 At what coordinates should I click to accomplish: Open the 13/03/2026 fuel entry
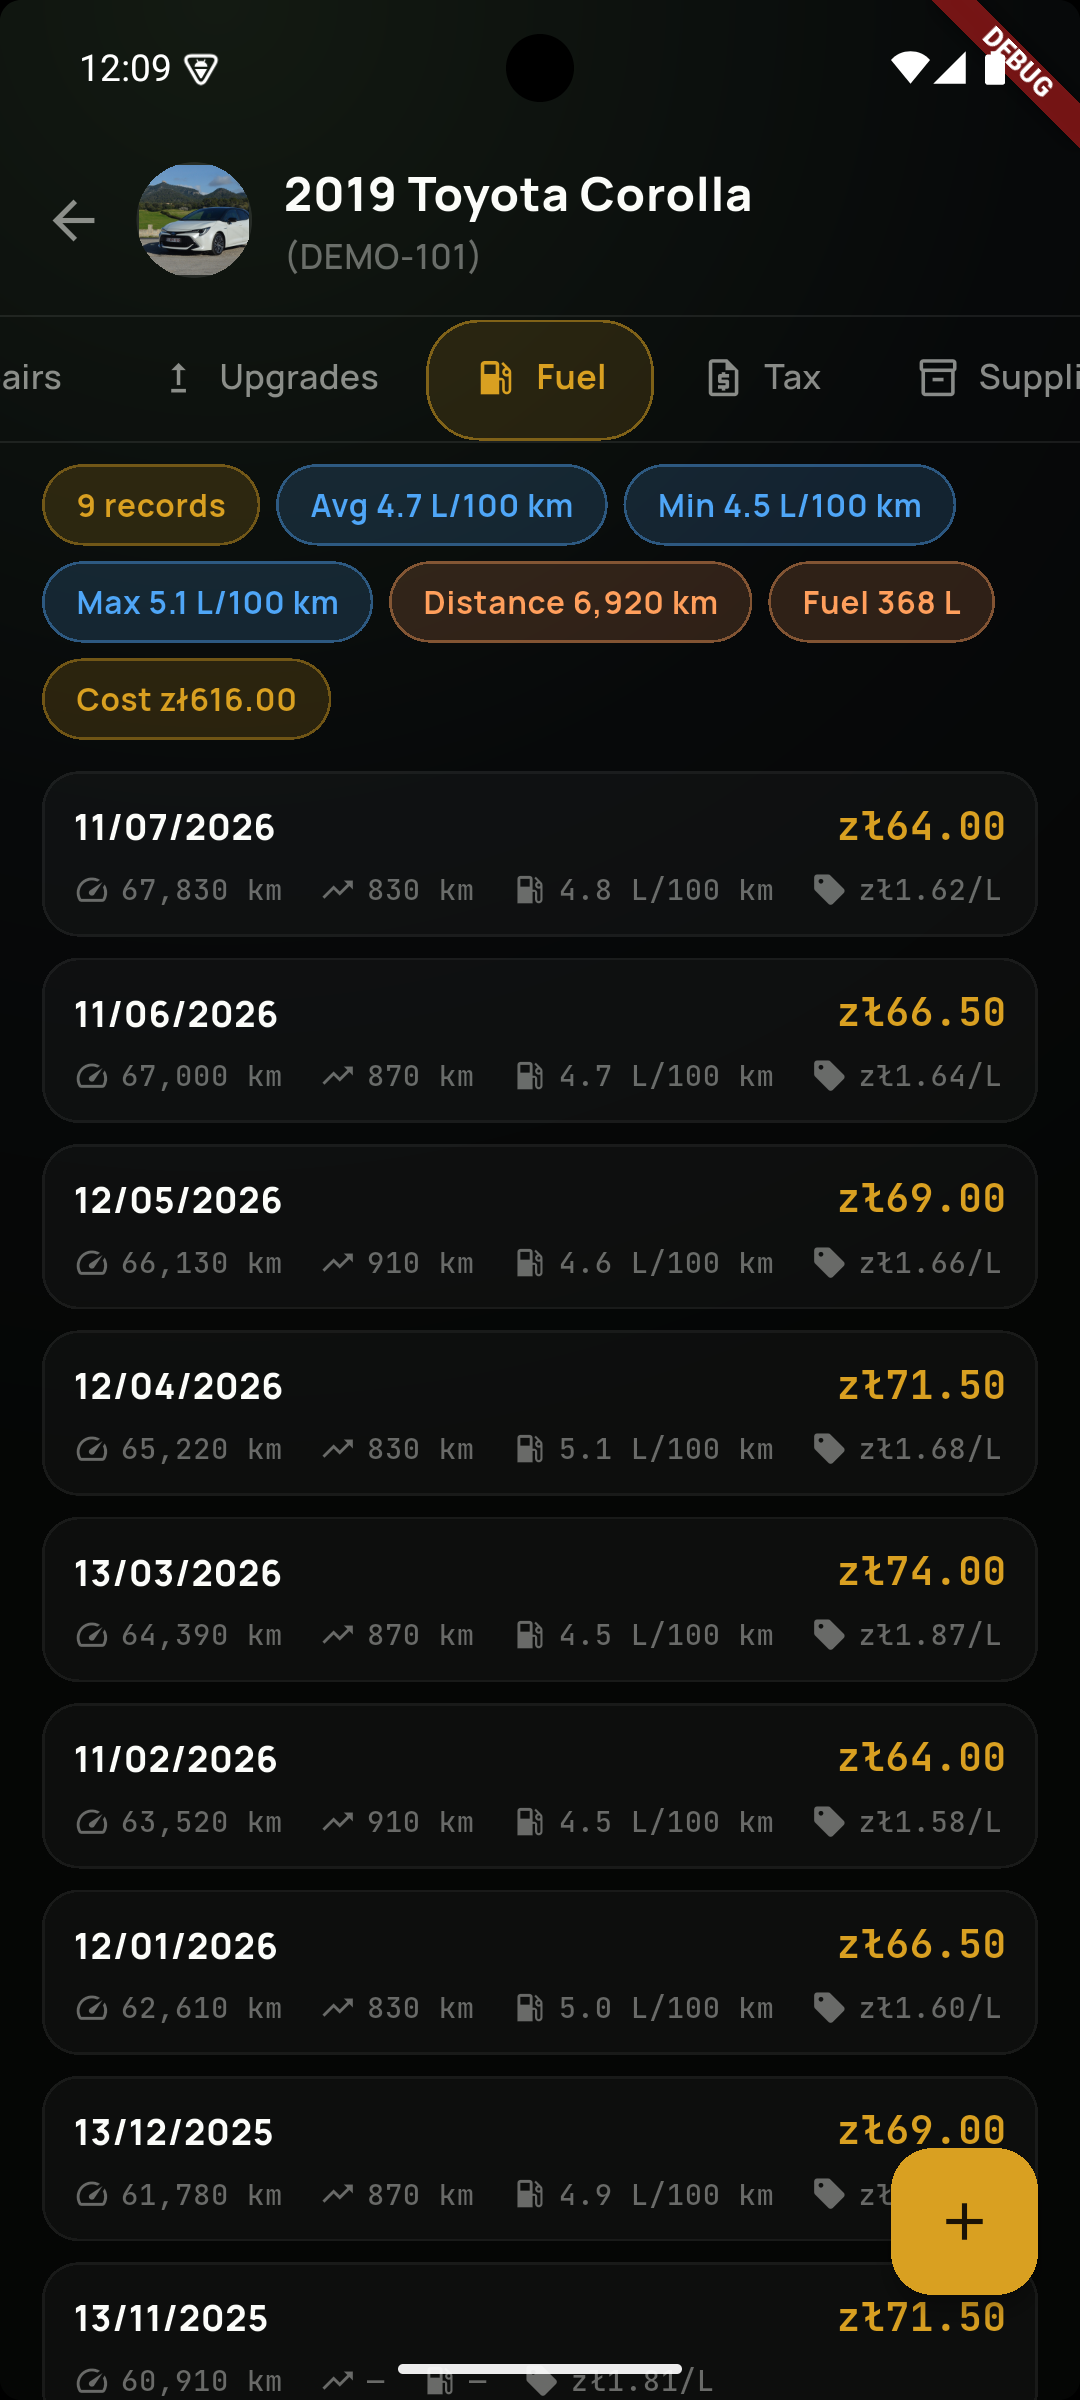[540, 1600]
